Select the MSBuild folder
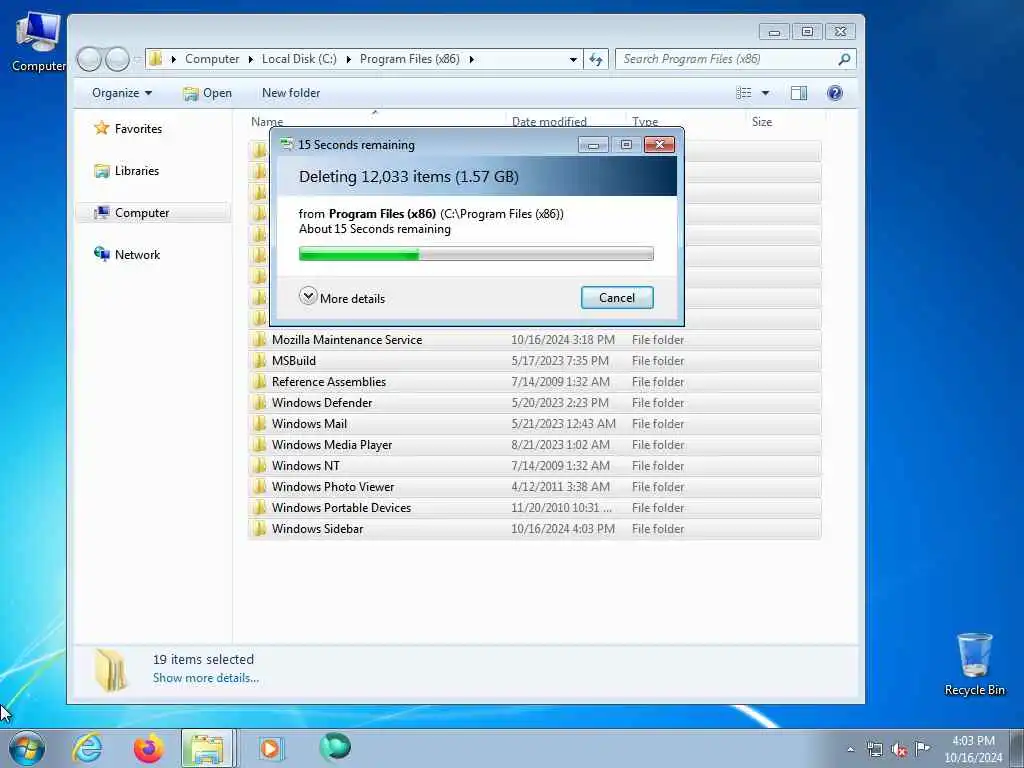Viewport: 1024px width, 768px height. point(534,360)
